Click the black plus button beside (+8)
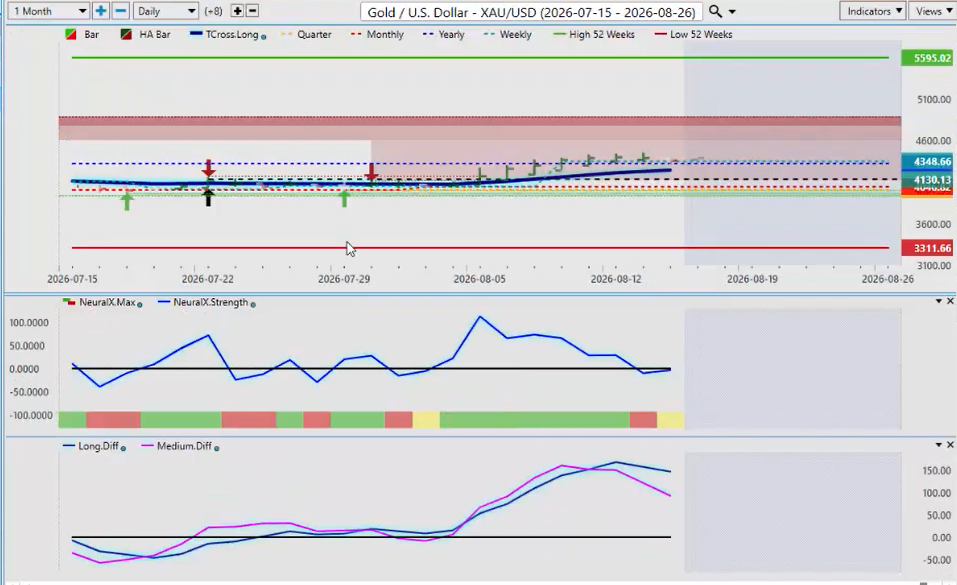The image size is (957, 585). click(237, 11)
